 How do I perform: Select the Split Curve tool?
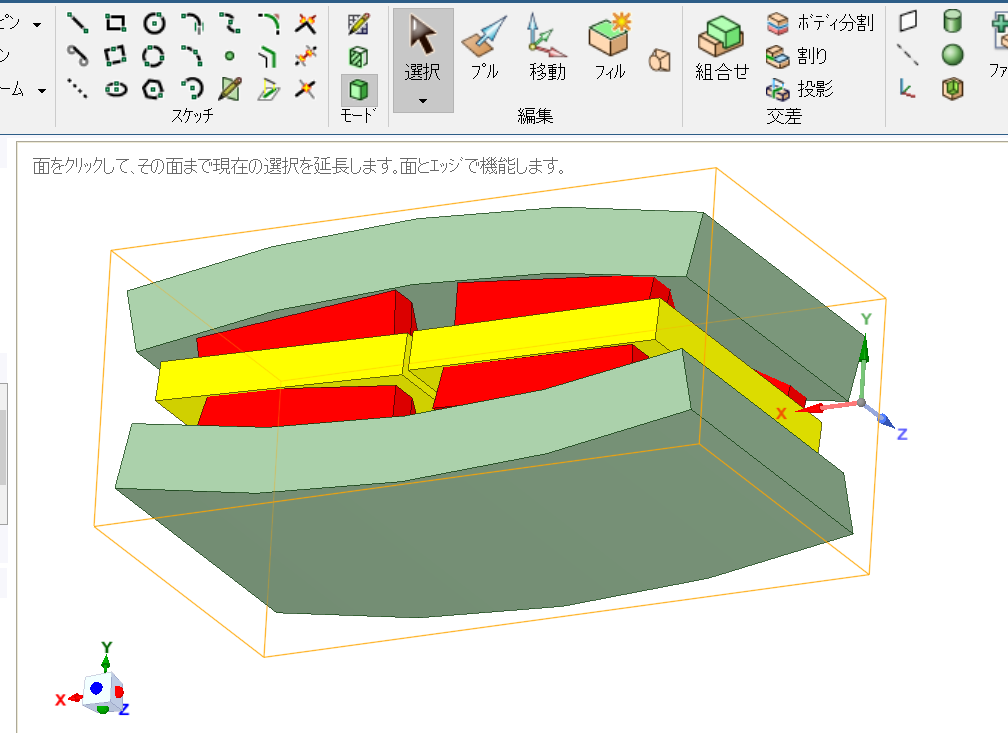pyautogui.click(x=305, y=89)
